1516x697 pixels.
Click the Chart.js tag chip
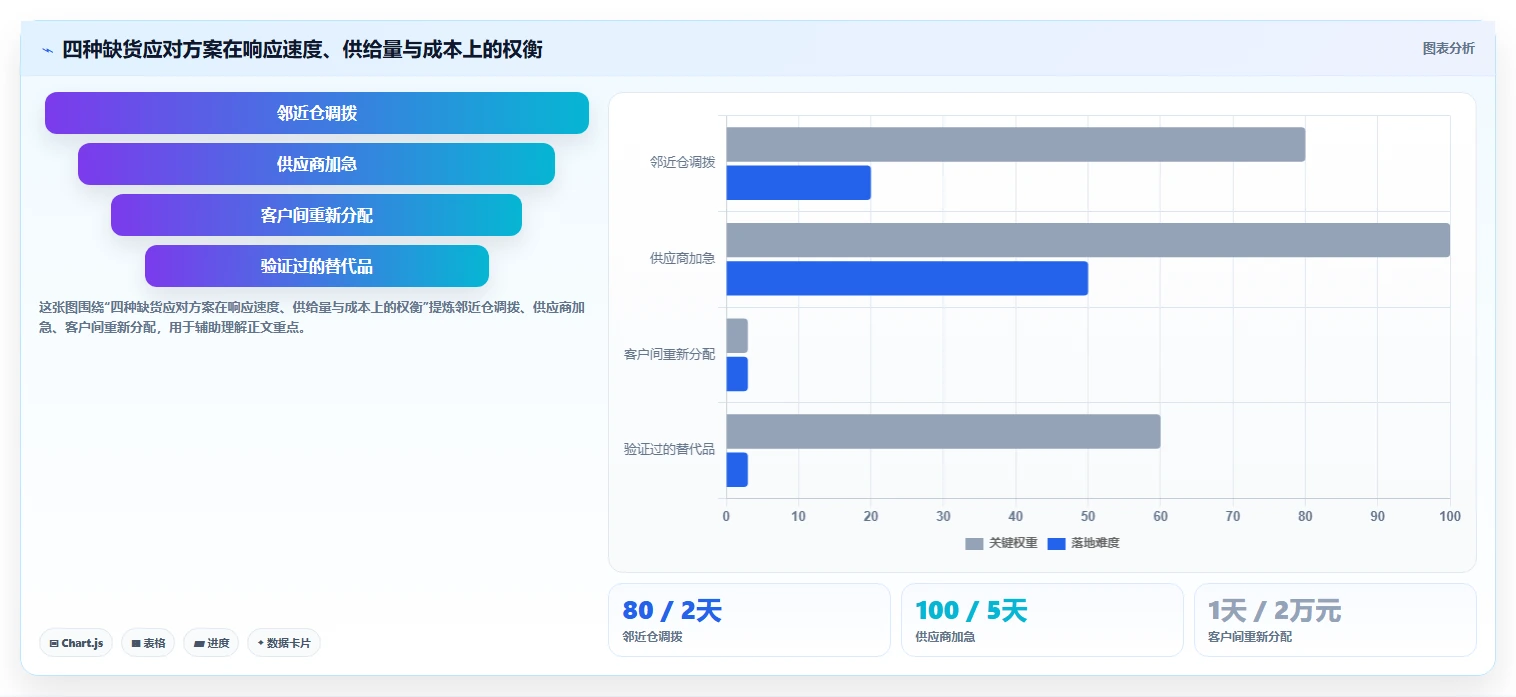[x=76, y=643]
